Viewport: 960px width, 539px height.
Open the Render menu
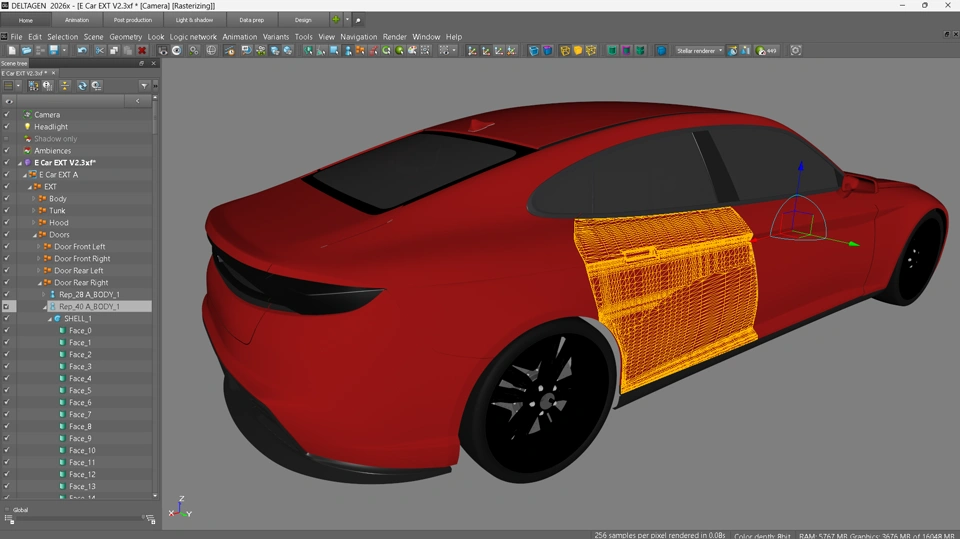click(x=394, y=37)
